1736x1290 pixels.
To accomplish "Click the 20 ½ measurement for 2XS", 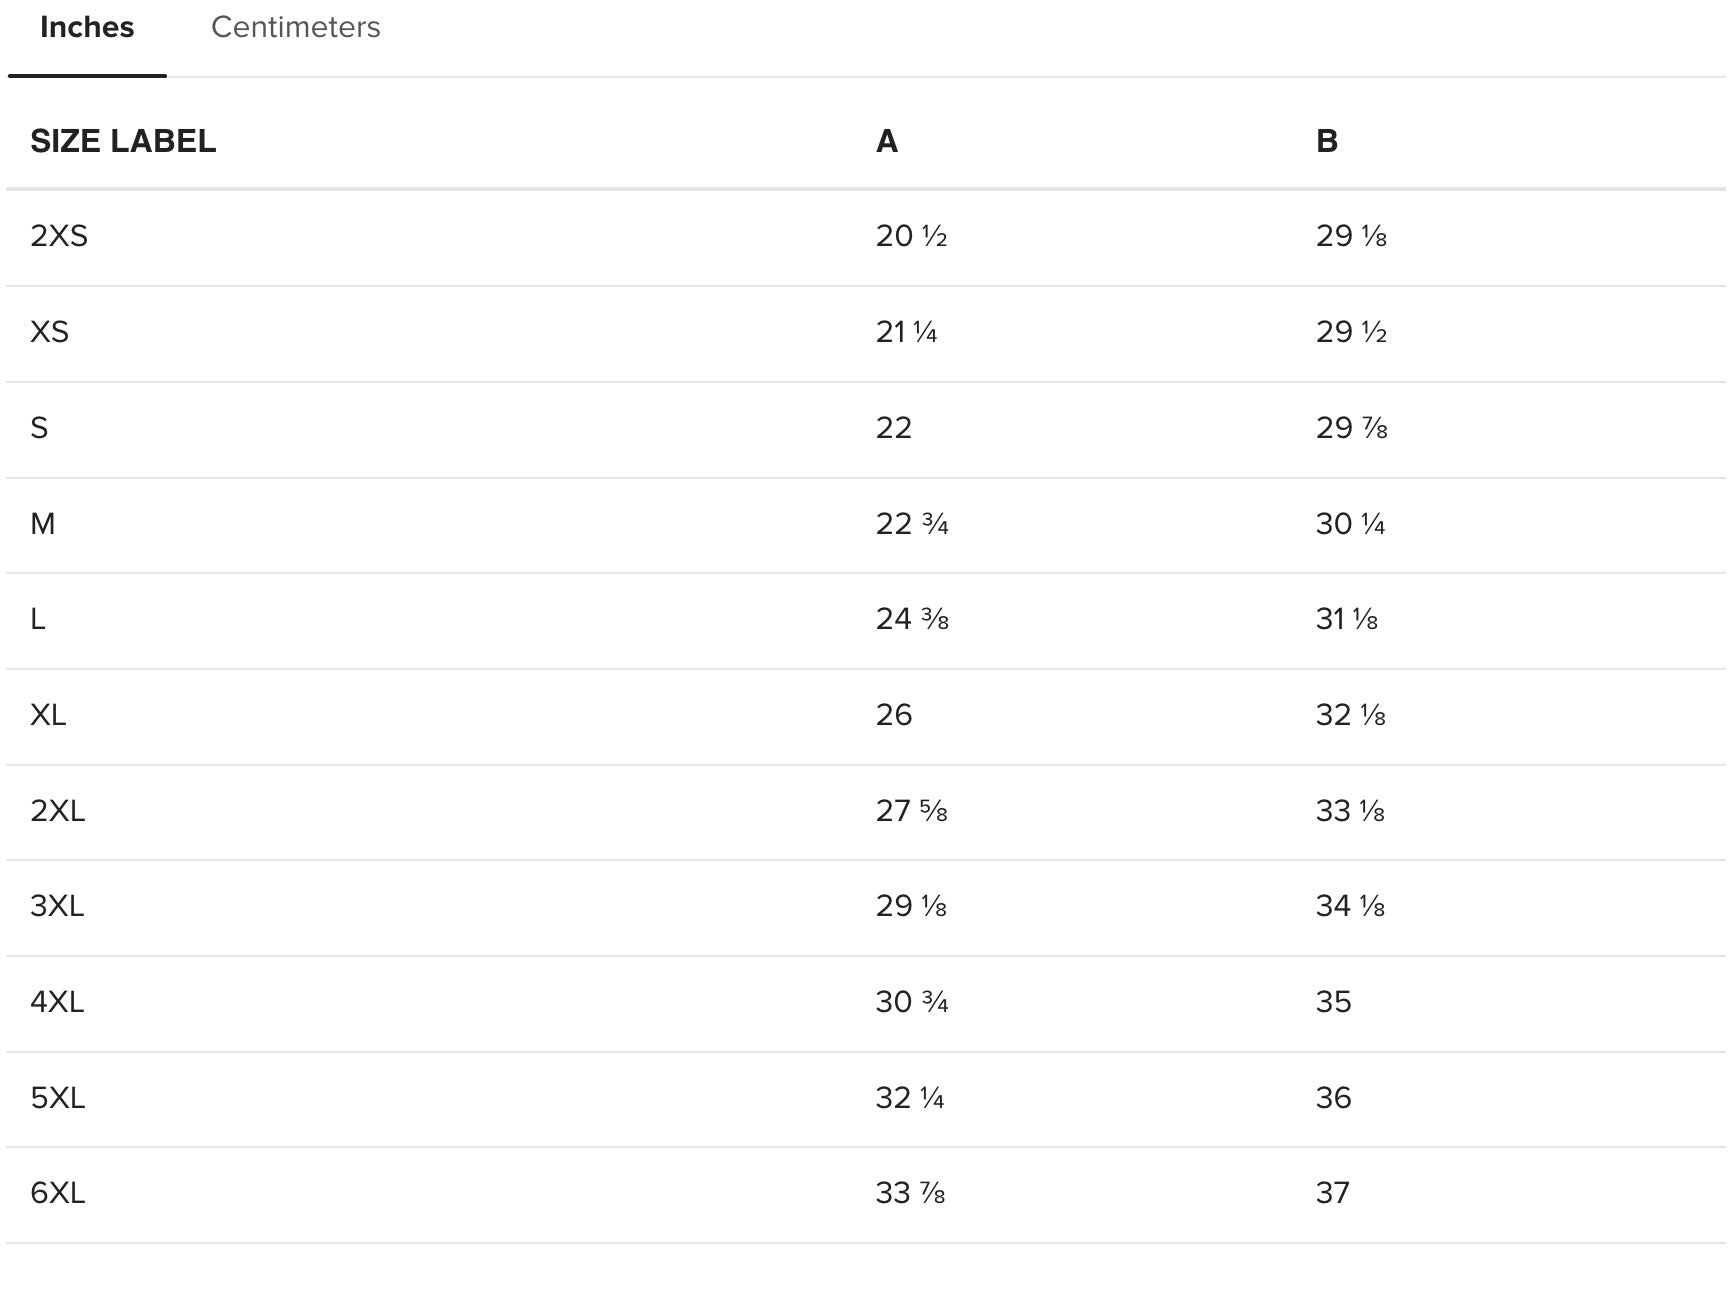I will [x=911, y=236].
